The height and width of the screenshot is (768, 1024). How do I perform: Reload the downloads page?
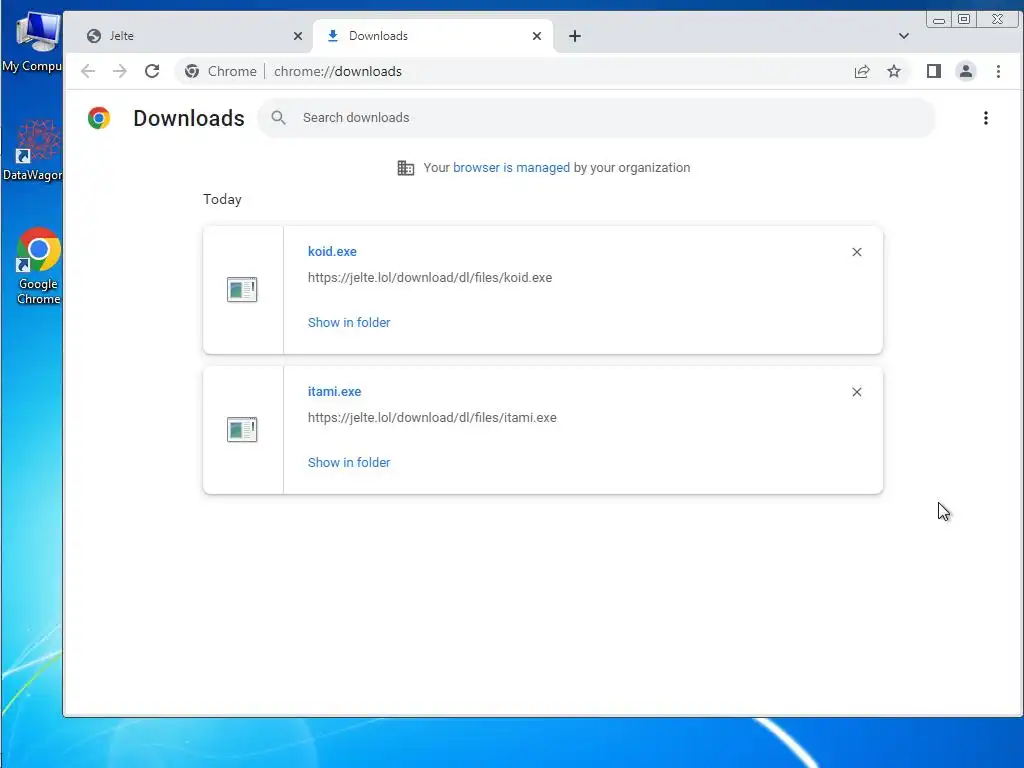(152, 71)
